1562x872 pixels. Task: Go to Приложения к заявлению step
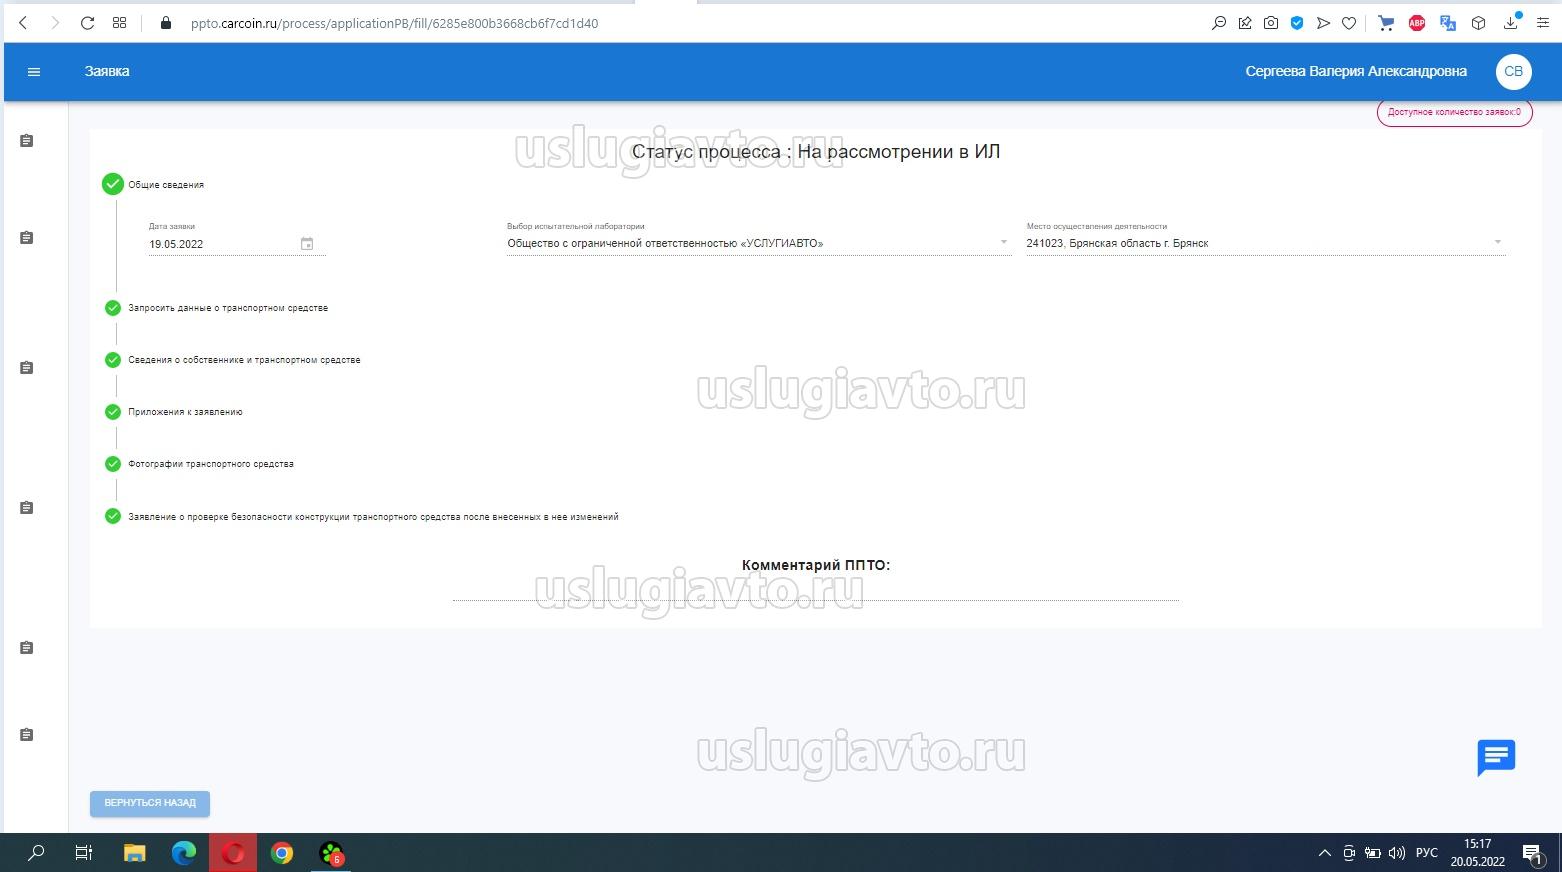pyautogui.click(x=185, y=412)
